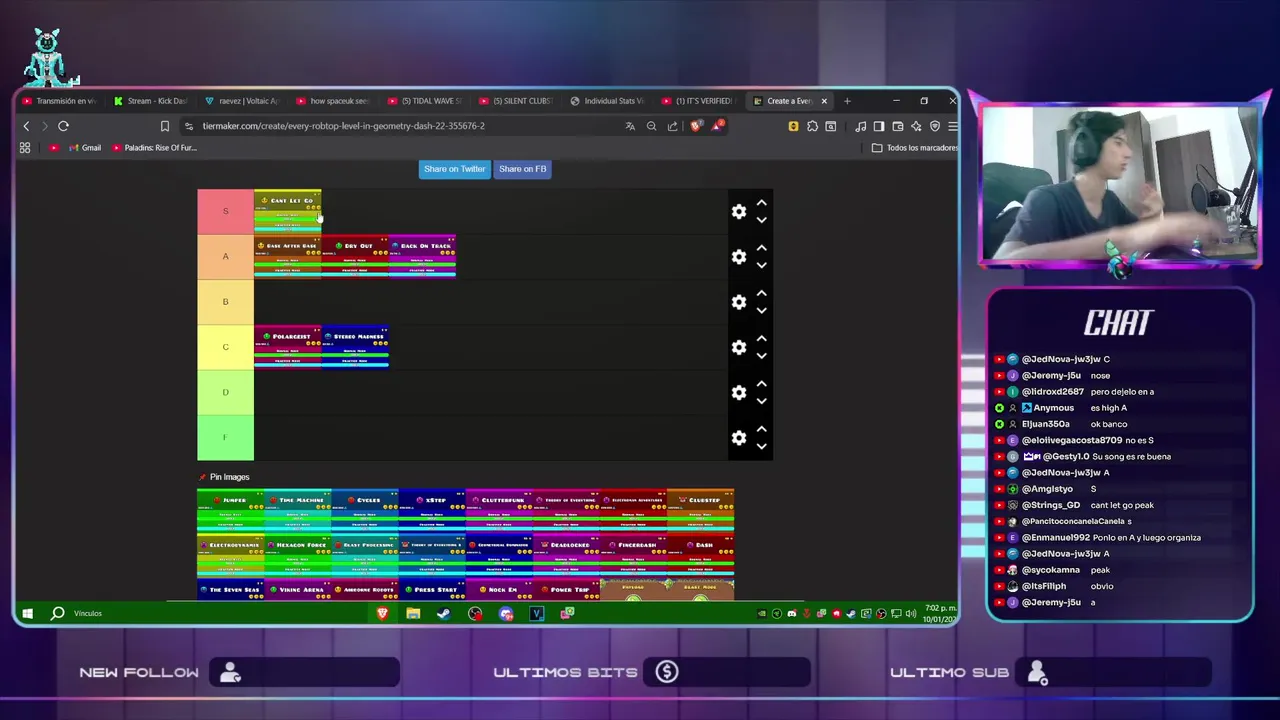Select the Polargeist level card

[288, 347]
